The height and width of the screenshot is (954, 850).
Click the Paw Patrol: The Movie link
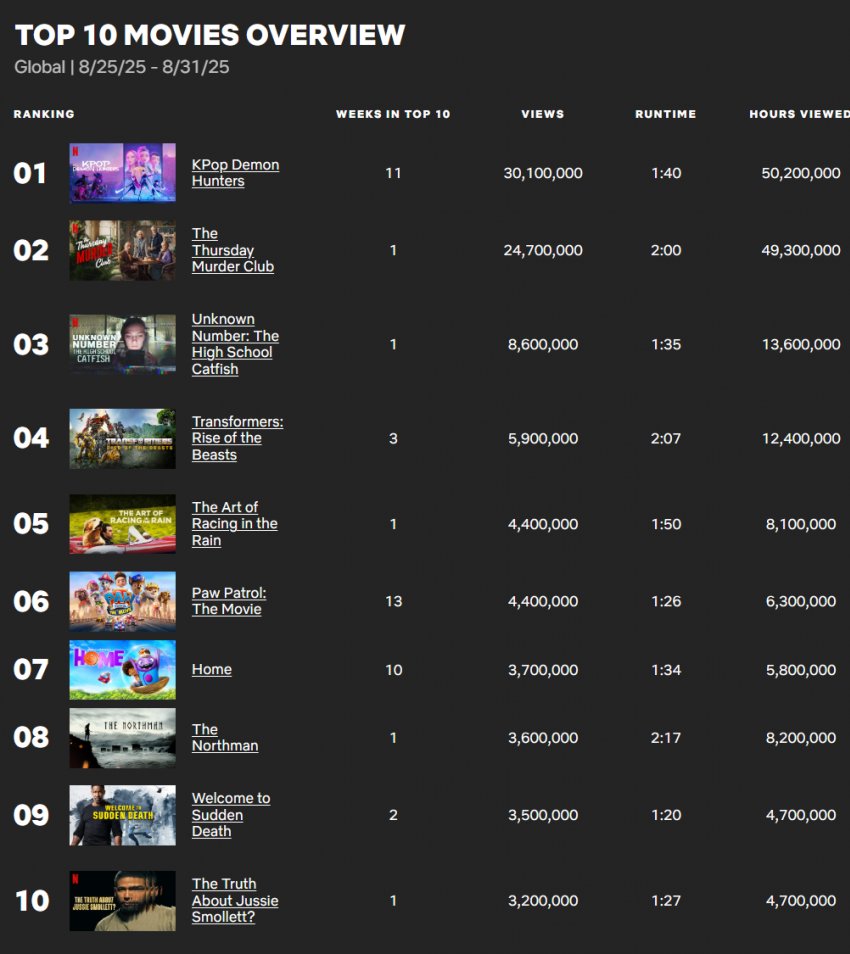228,601
